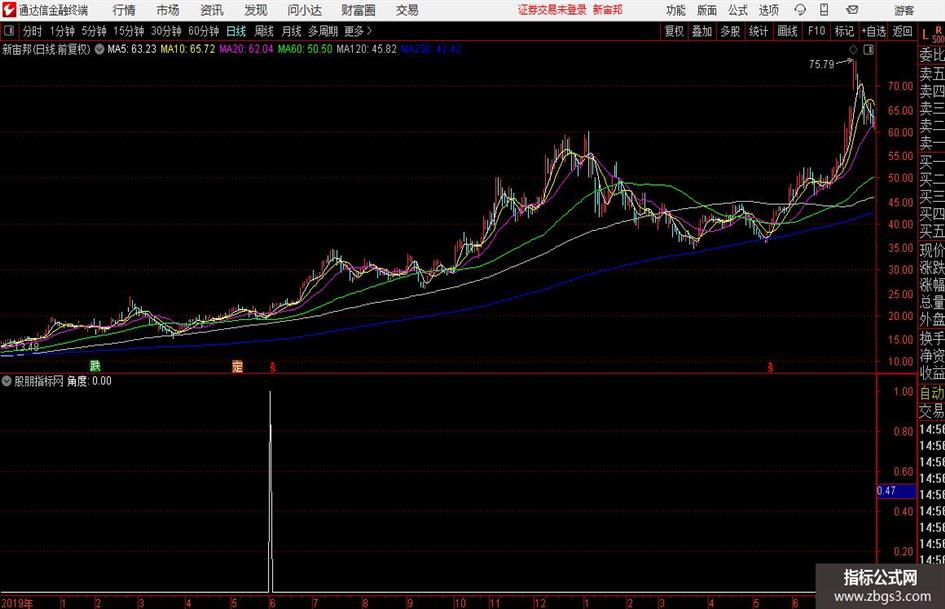The height and width of the screenshot is (609, 945).
Task: Click the indicator spike near June 2019
Action: point(271,491)
